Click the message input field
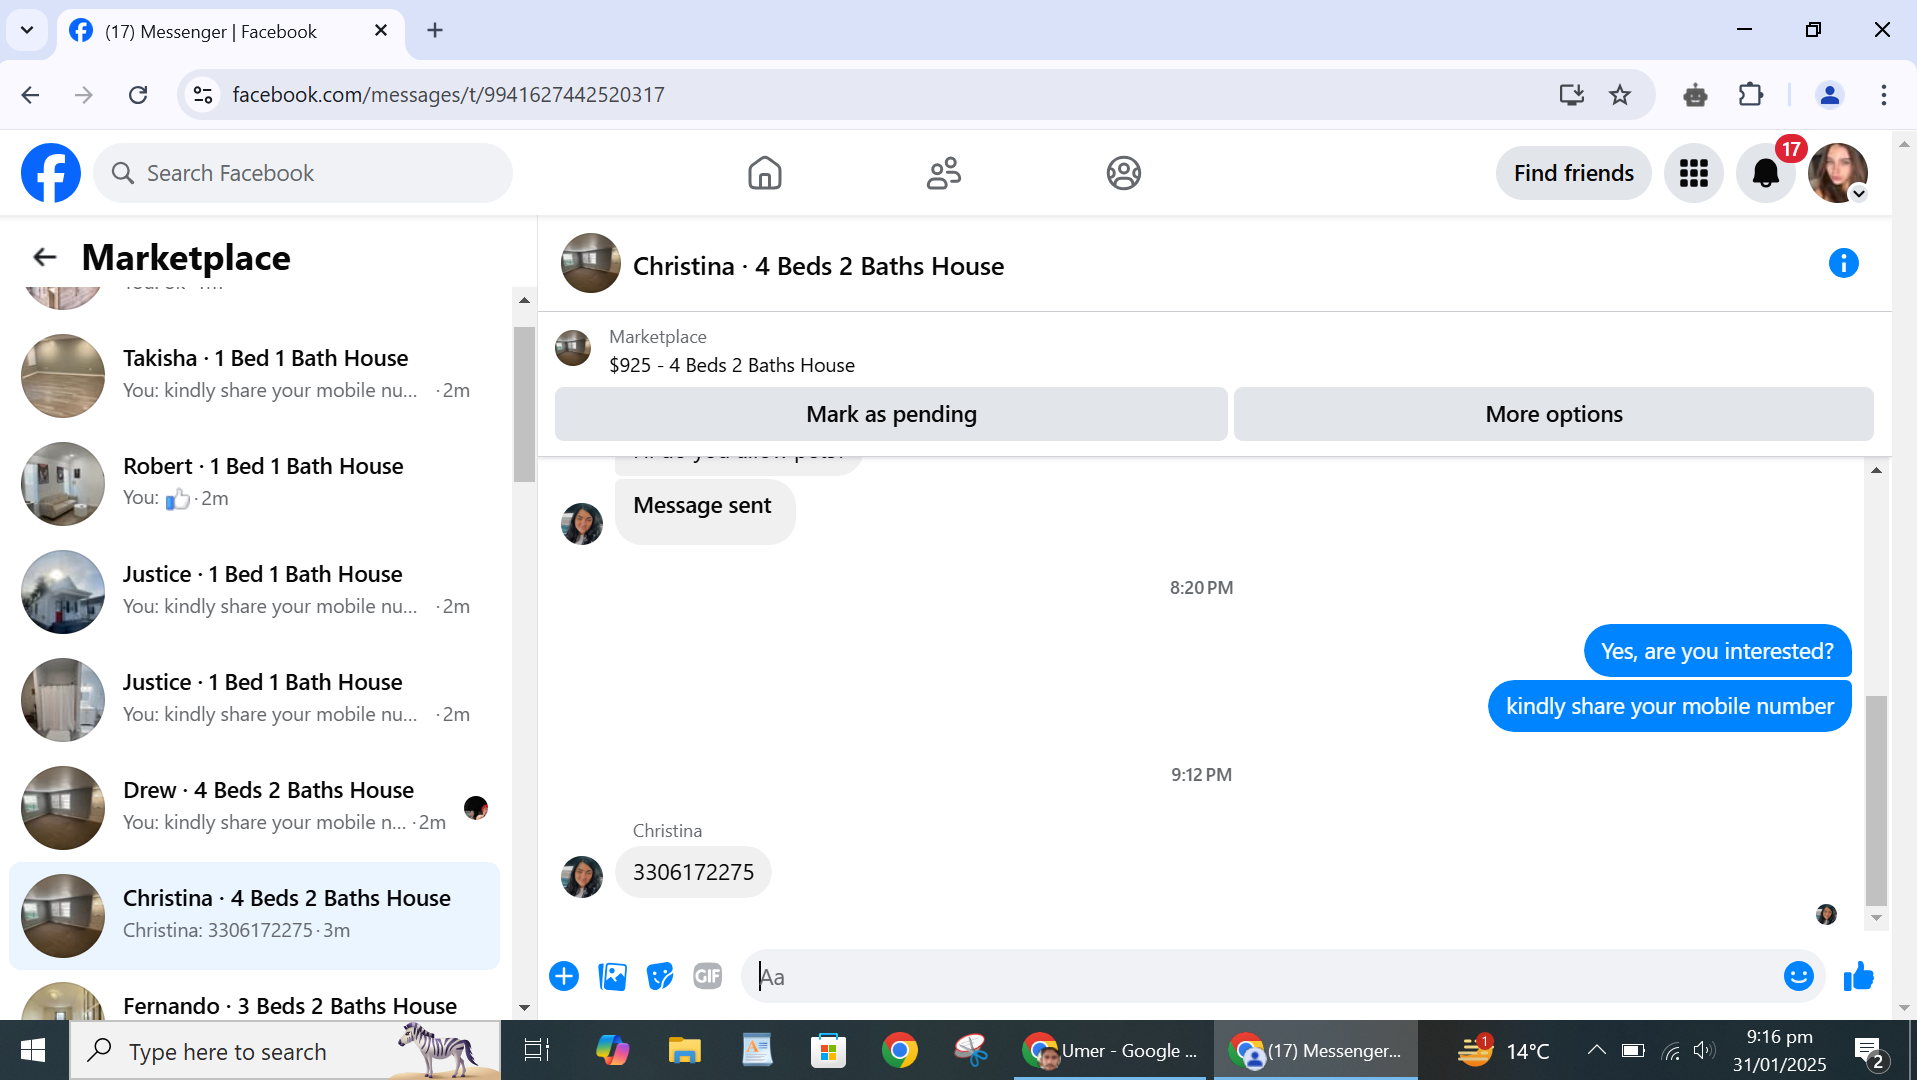1917x1080 pixels. [1260, 976]
